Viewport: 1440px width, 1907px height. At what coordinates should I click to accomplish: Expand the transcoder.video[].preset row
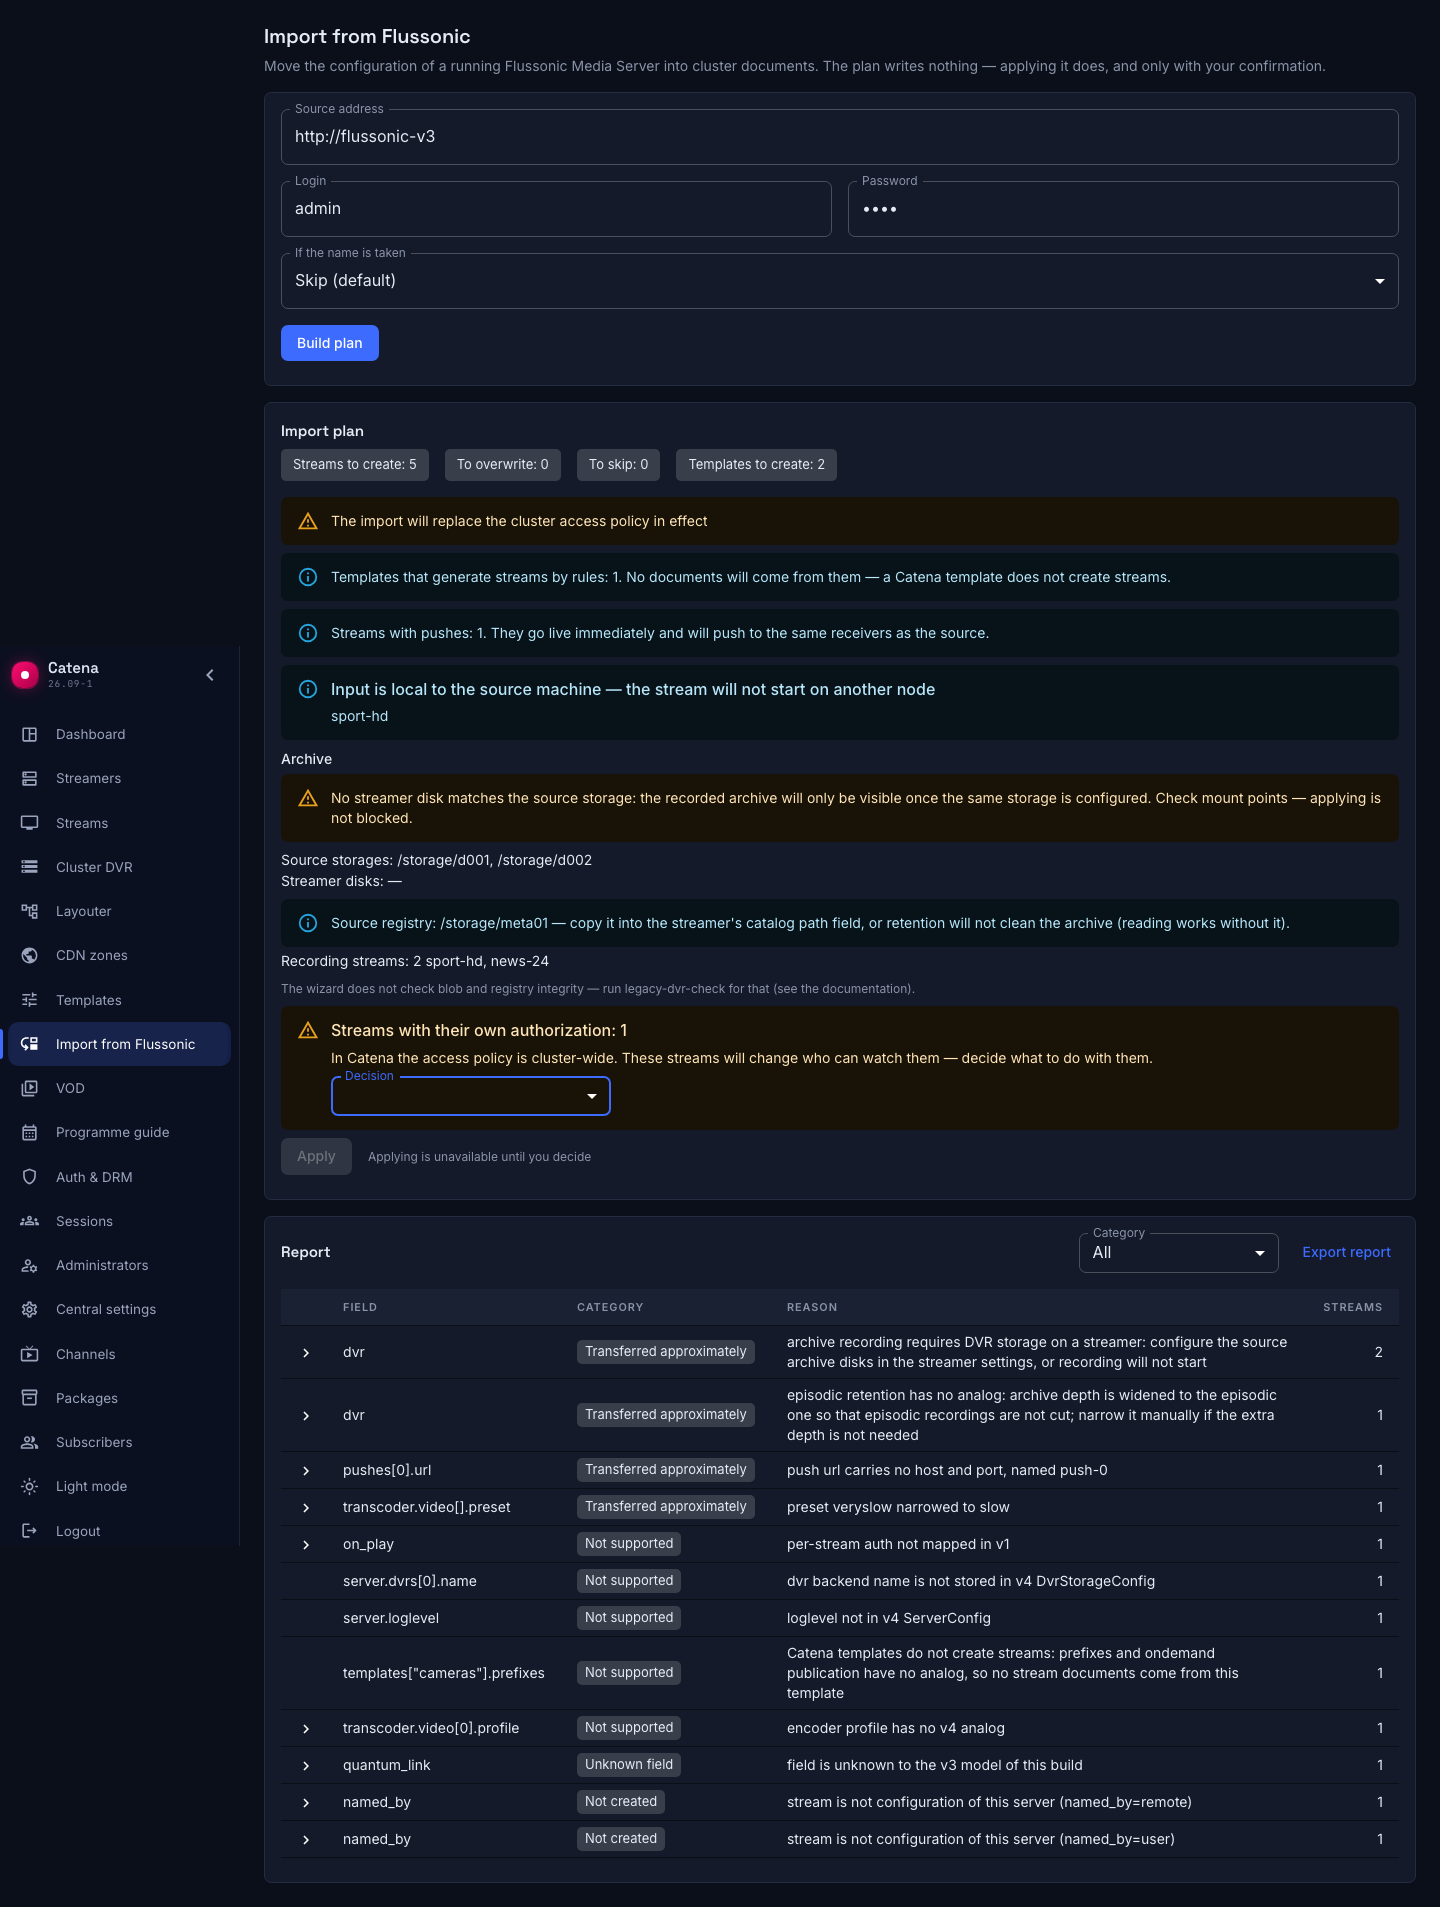pos(306,1508)
